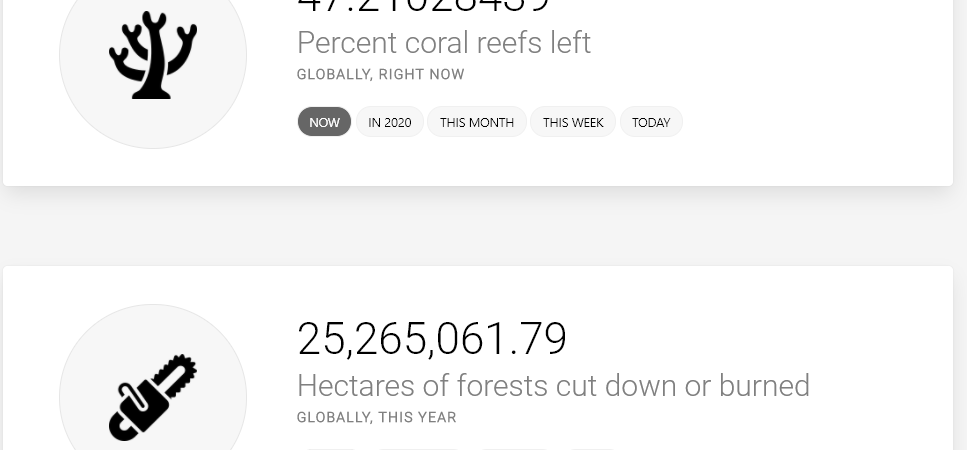Open "Hectares of forests cut down or burned" heading
Viewport: 967px width, 450px height.
click(x=553, y=386)
